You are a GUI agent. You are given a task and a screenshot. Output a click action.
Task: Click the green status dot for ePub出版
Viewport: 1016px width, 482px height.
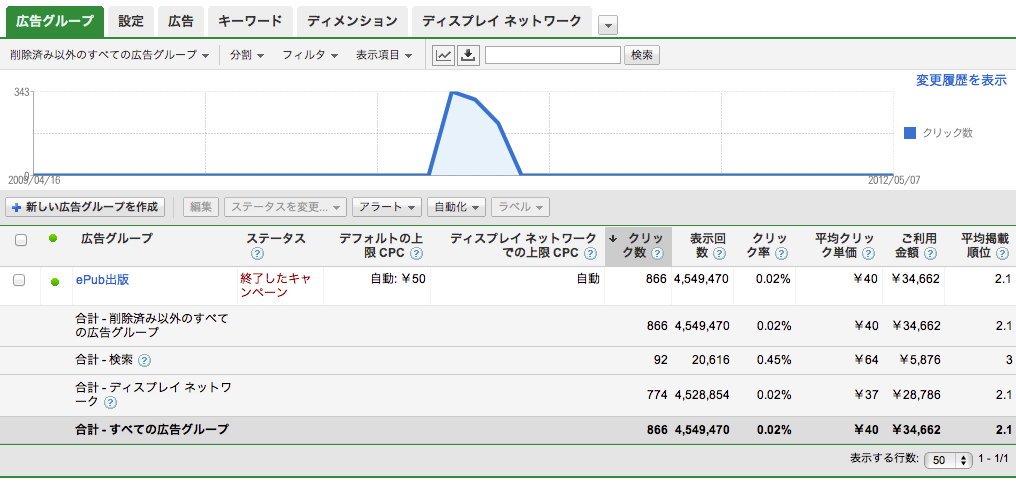pyautogui.click(x=54, y=281)
